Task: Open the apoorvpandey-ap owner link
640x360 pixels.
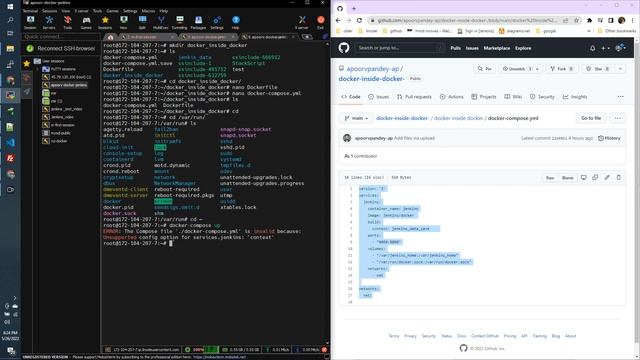Action: click(373, 69)
